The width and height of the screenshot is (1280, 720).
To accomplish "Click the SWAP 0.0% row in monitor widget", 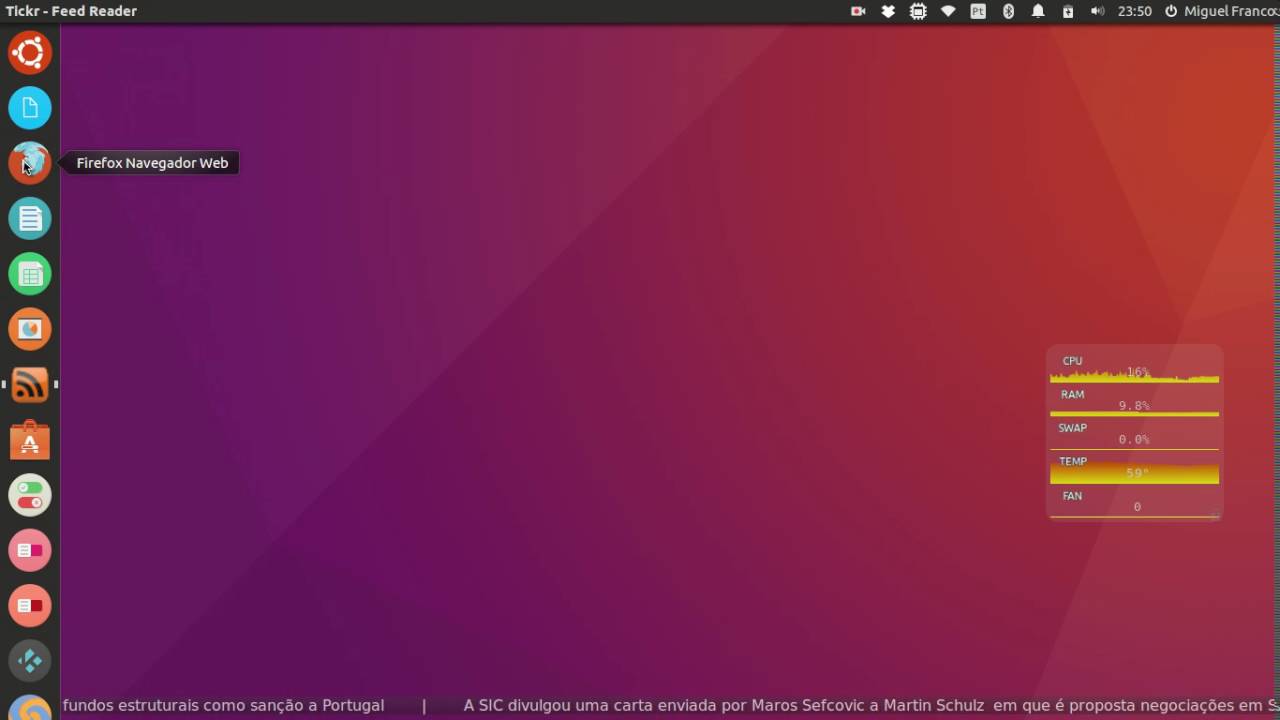I will pos(1134,435).
